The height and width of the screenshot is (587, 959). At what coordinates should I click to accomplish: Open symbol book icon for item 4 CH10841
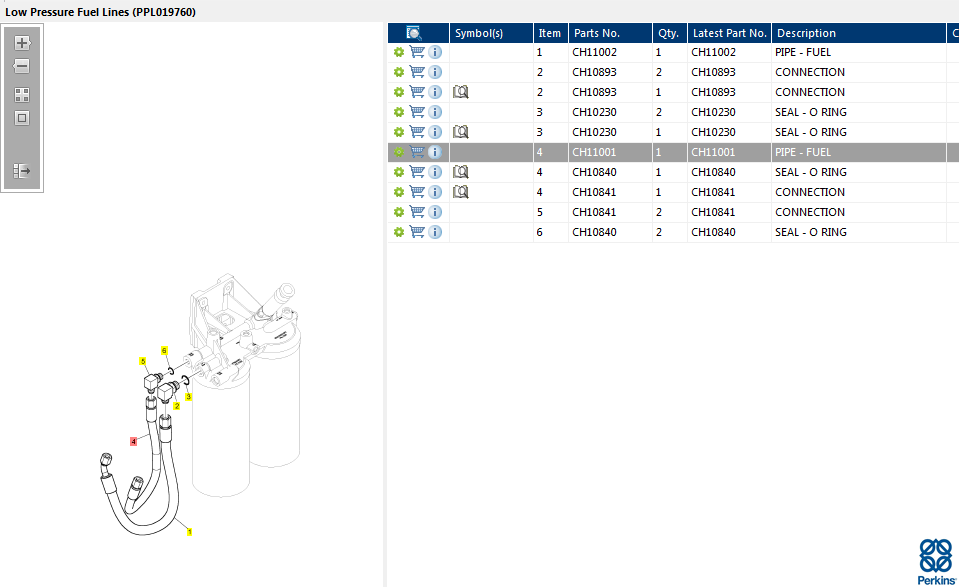pyautogui.click(x=461, y=192)
